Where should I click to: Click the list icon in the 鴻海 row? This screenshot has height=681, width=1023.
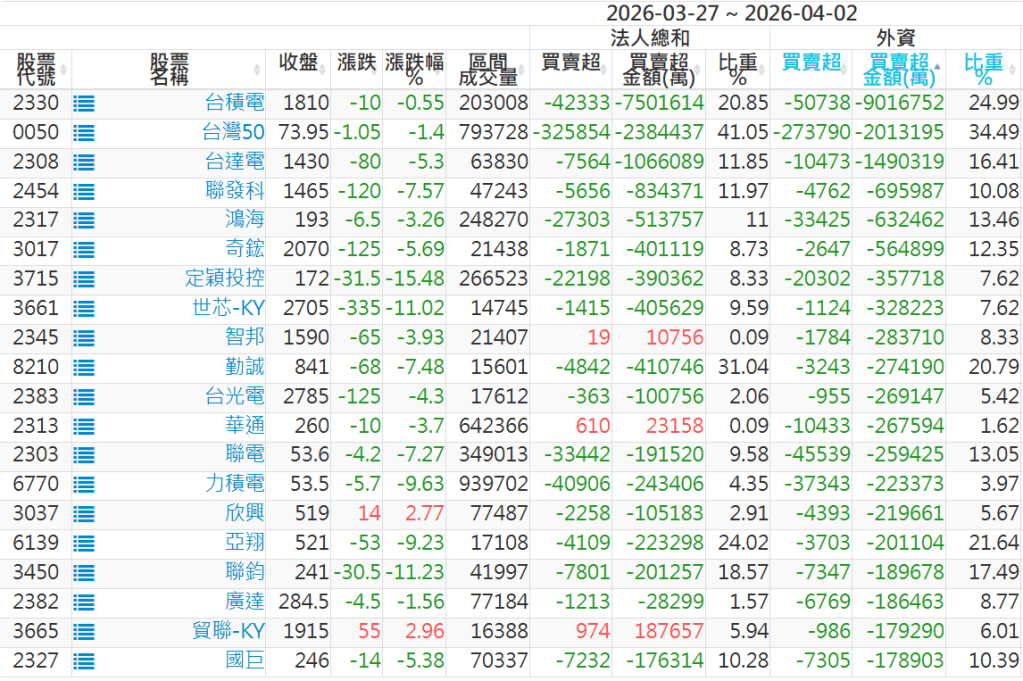(x=84, y=220)
